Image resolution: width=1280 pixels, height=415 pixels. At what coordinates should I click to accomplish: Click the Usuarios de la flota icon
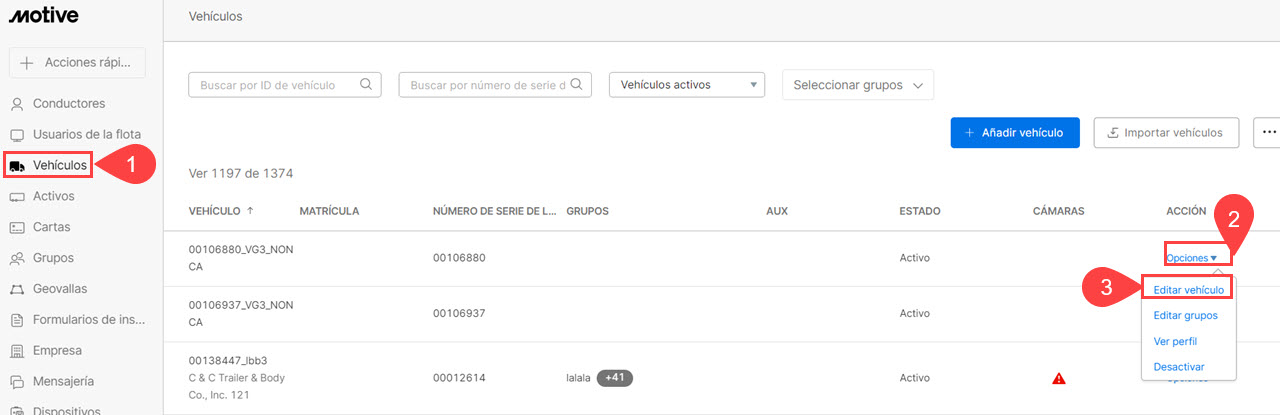(x=17, y=135)
